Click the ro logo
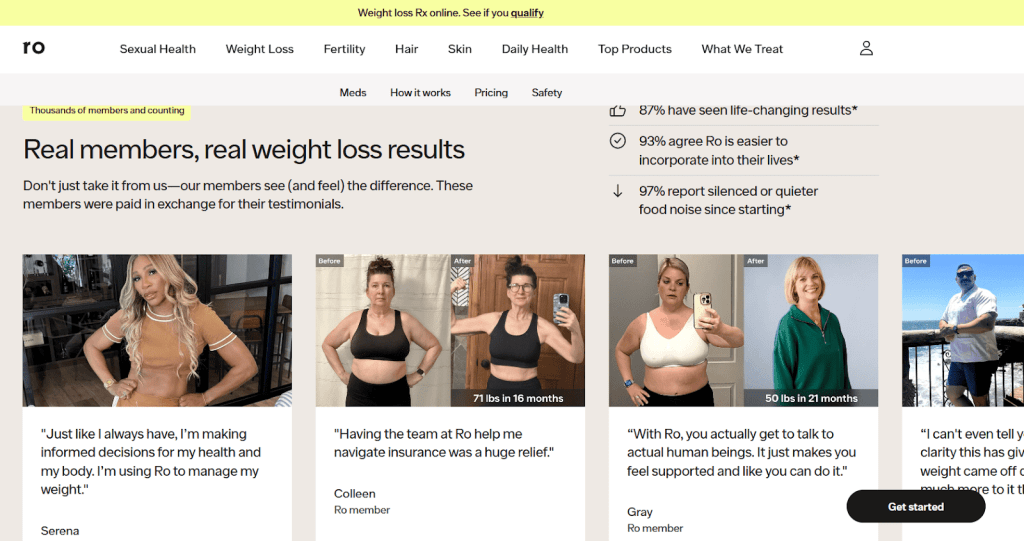This screenshot has width=1024, height=541. click(34, 48)
